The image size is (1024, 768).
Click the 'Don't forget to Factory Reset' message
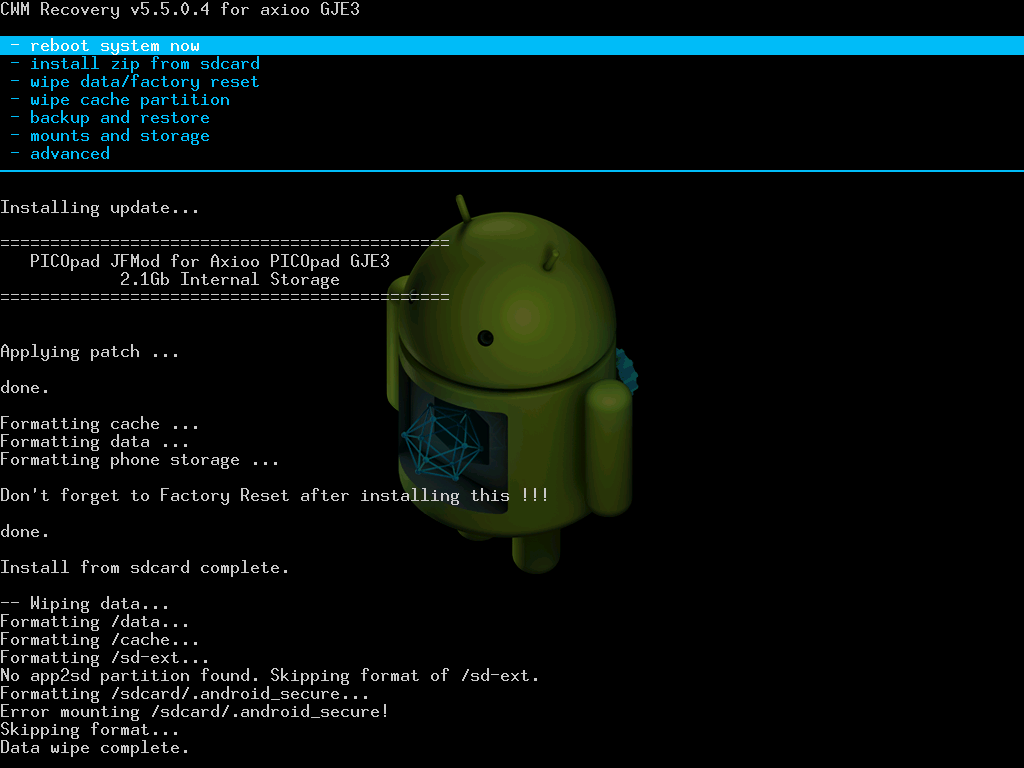(x=274, y=496)
